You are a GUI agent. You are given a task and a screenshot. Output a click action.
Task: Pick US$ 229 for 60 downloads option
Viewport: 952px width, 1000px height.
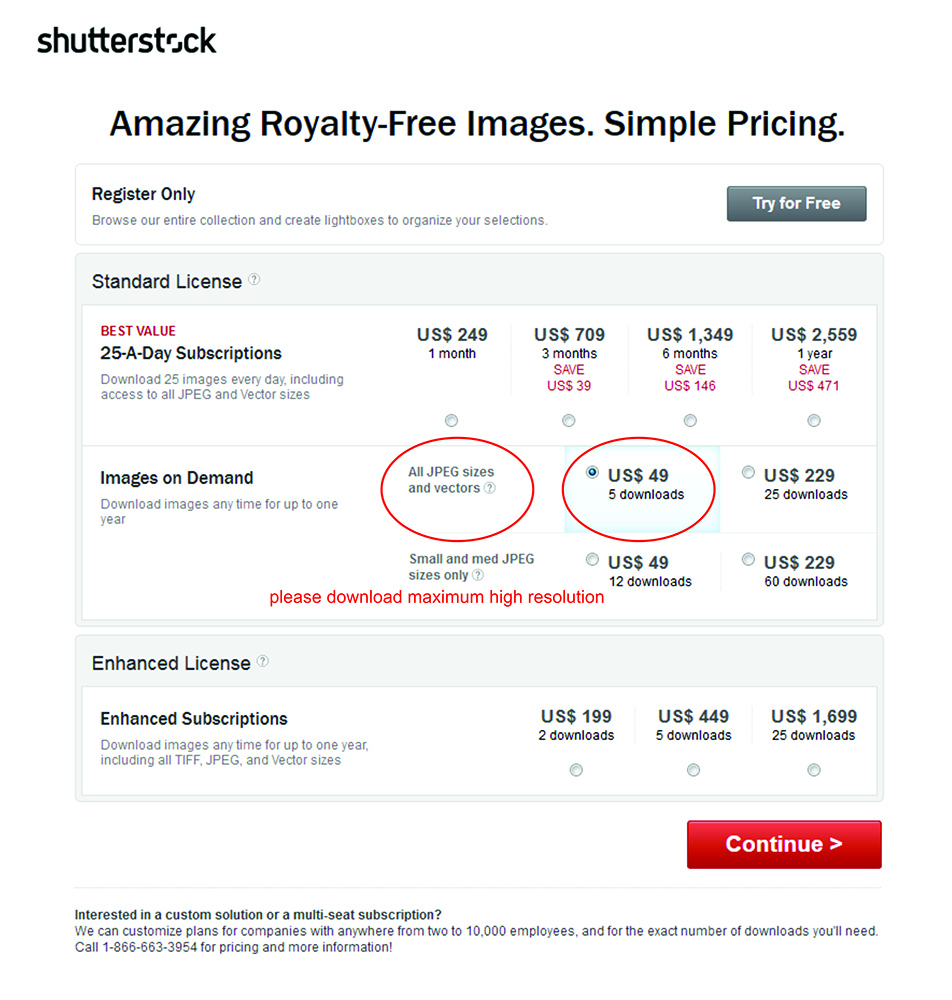[748, 559]
